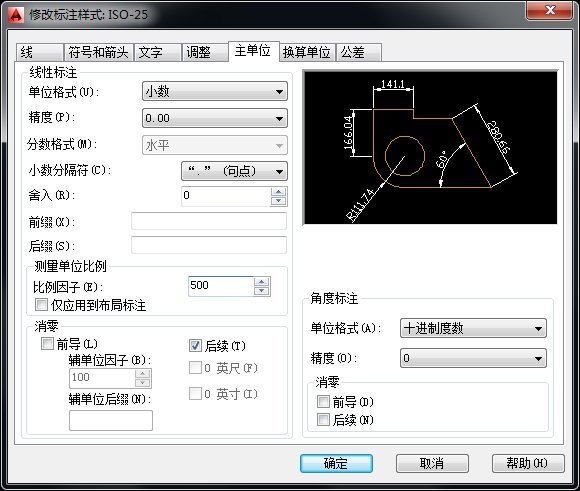Click the 前缀 text field
The width and height of the screenshot is (580, 491).
[209, 221]
